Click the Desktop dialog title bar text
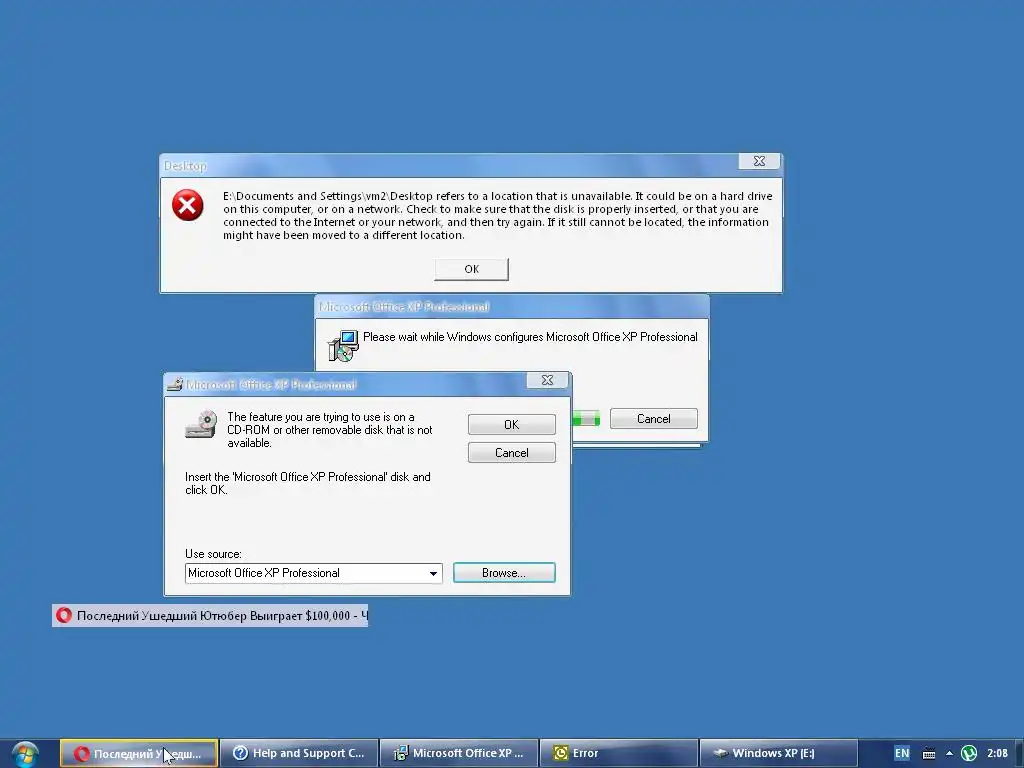 coord(185,166)
